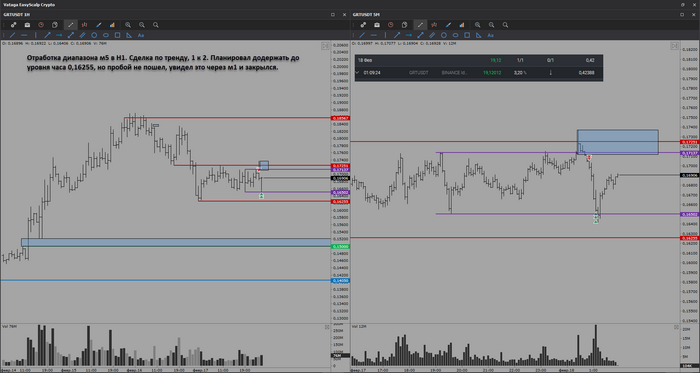The image size is (700, 373).
Task: Click the mouse icon in GRTUSDT 5M toolbar
Action: pyautogui.click(x=404, y=25)
